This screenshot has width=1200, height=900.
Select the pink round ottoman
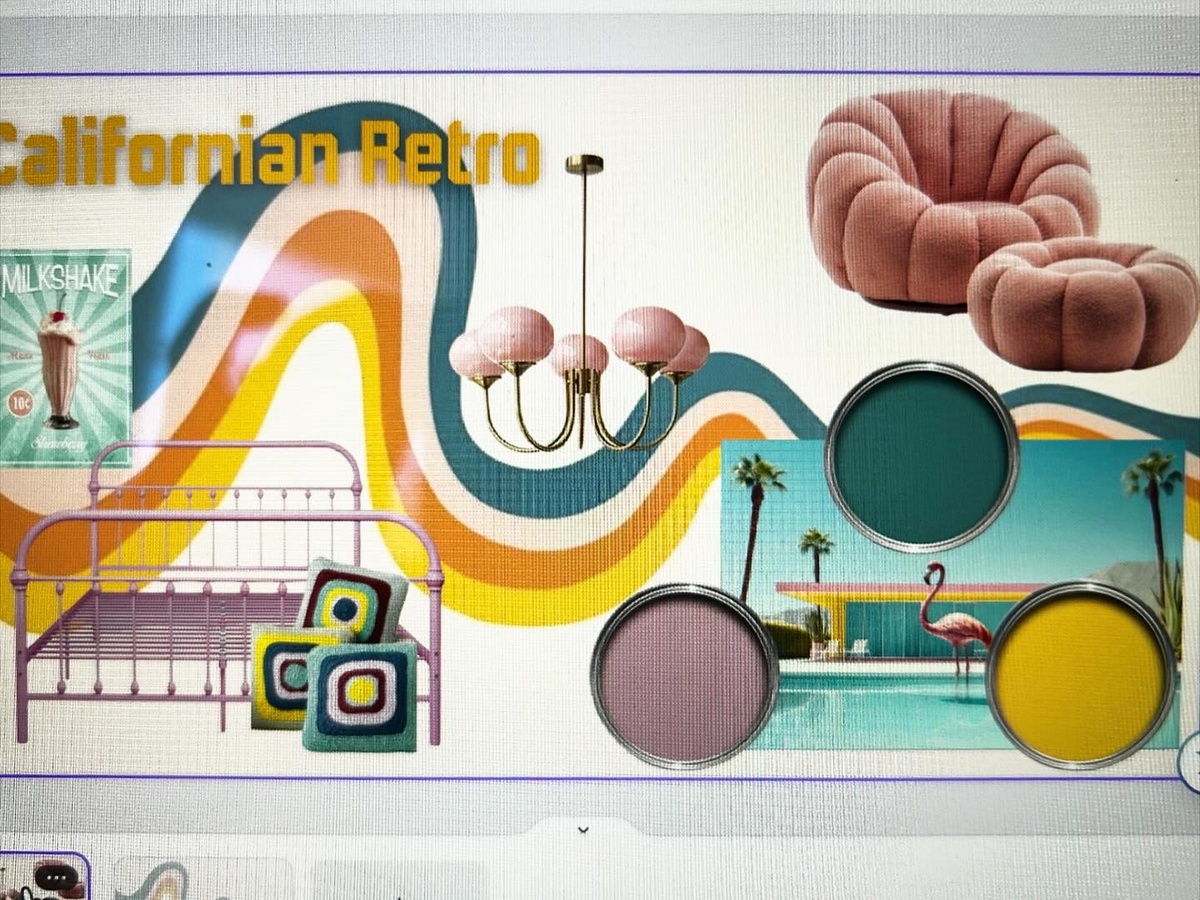[1082, 304]
